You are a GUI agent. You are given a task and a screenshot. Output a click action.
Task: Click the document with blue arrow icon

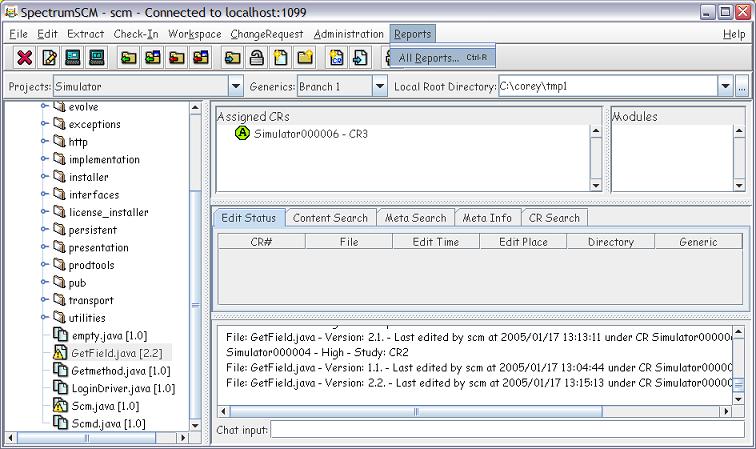tap(360, 58)
